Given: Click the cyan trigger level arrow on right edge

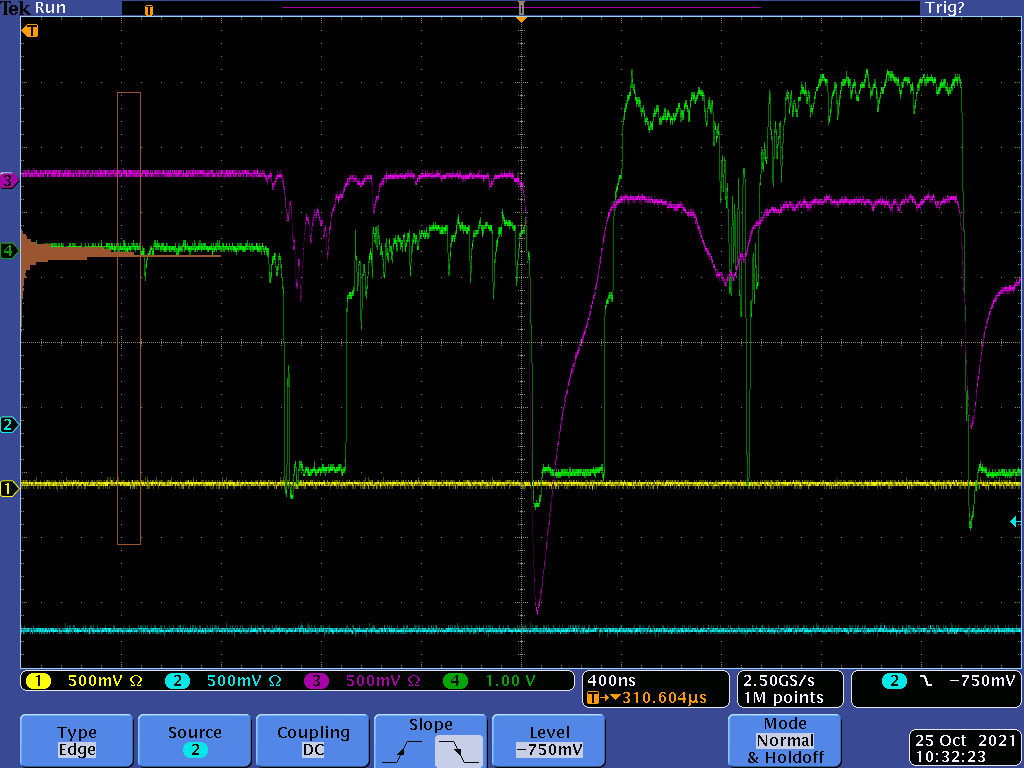Looking at the screenshot, I should [1016, 521].
